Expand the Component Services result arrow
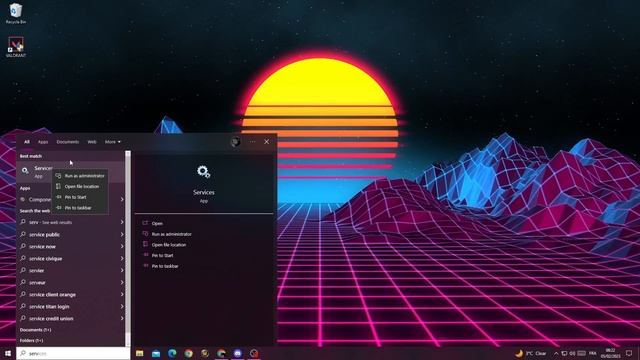Image resolution: width=640 pixels, height=360 pixels. click(122, 199)
